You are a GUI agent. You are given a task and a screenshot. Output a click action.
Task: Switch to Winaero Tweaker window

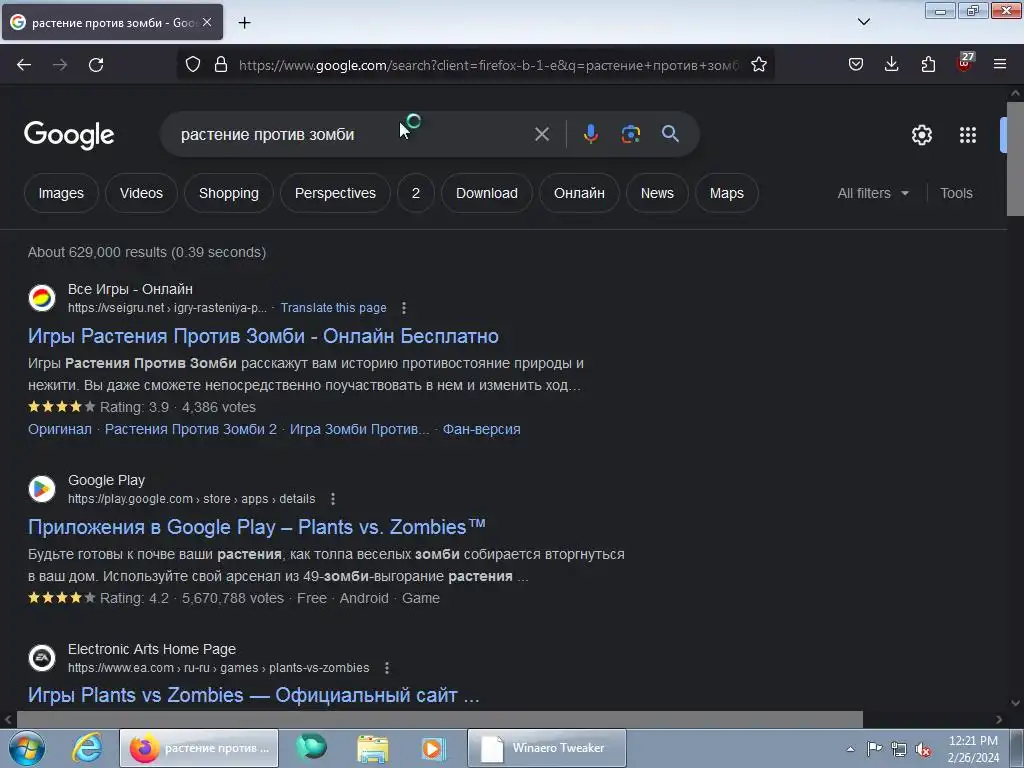[547, 748]
